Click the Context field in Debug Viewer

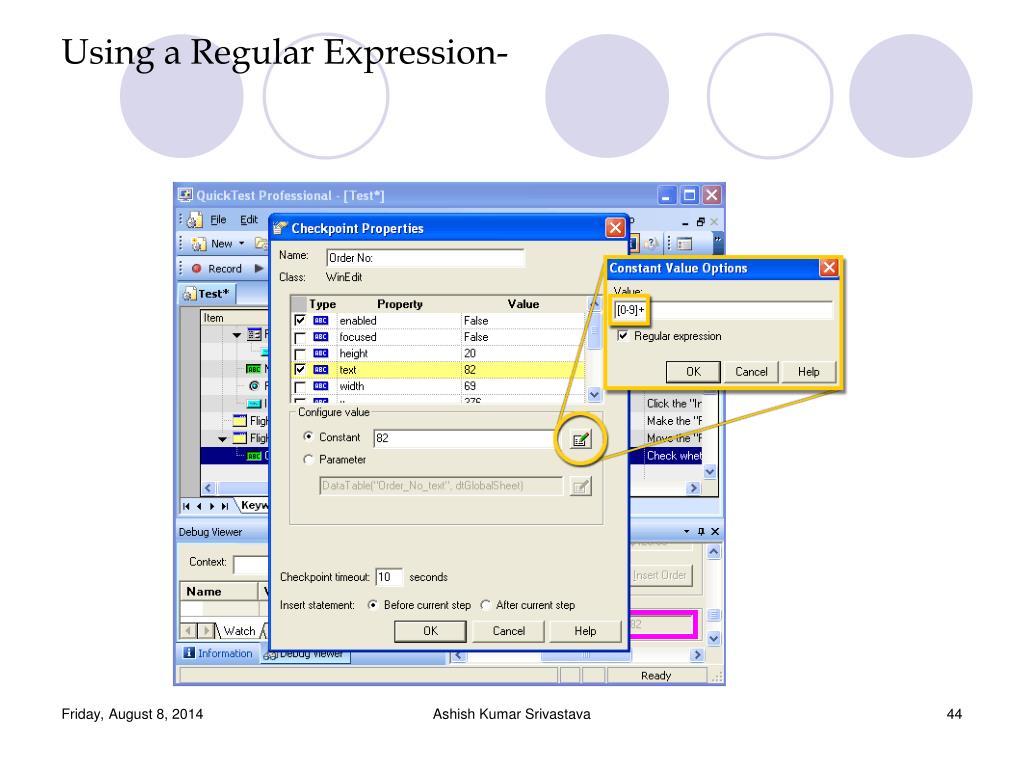pyautogui.click(x=251, y=564)
